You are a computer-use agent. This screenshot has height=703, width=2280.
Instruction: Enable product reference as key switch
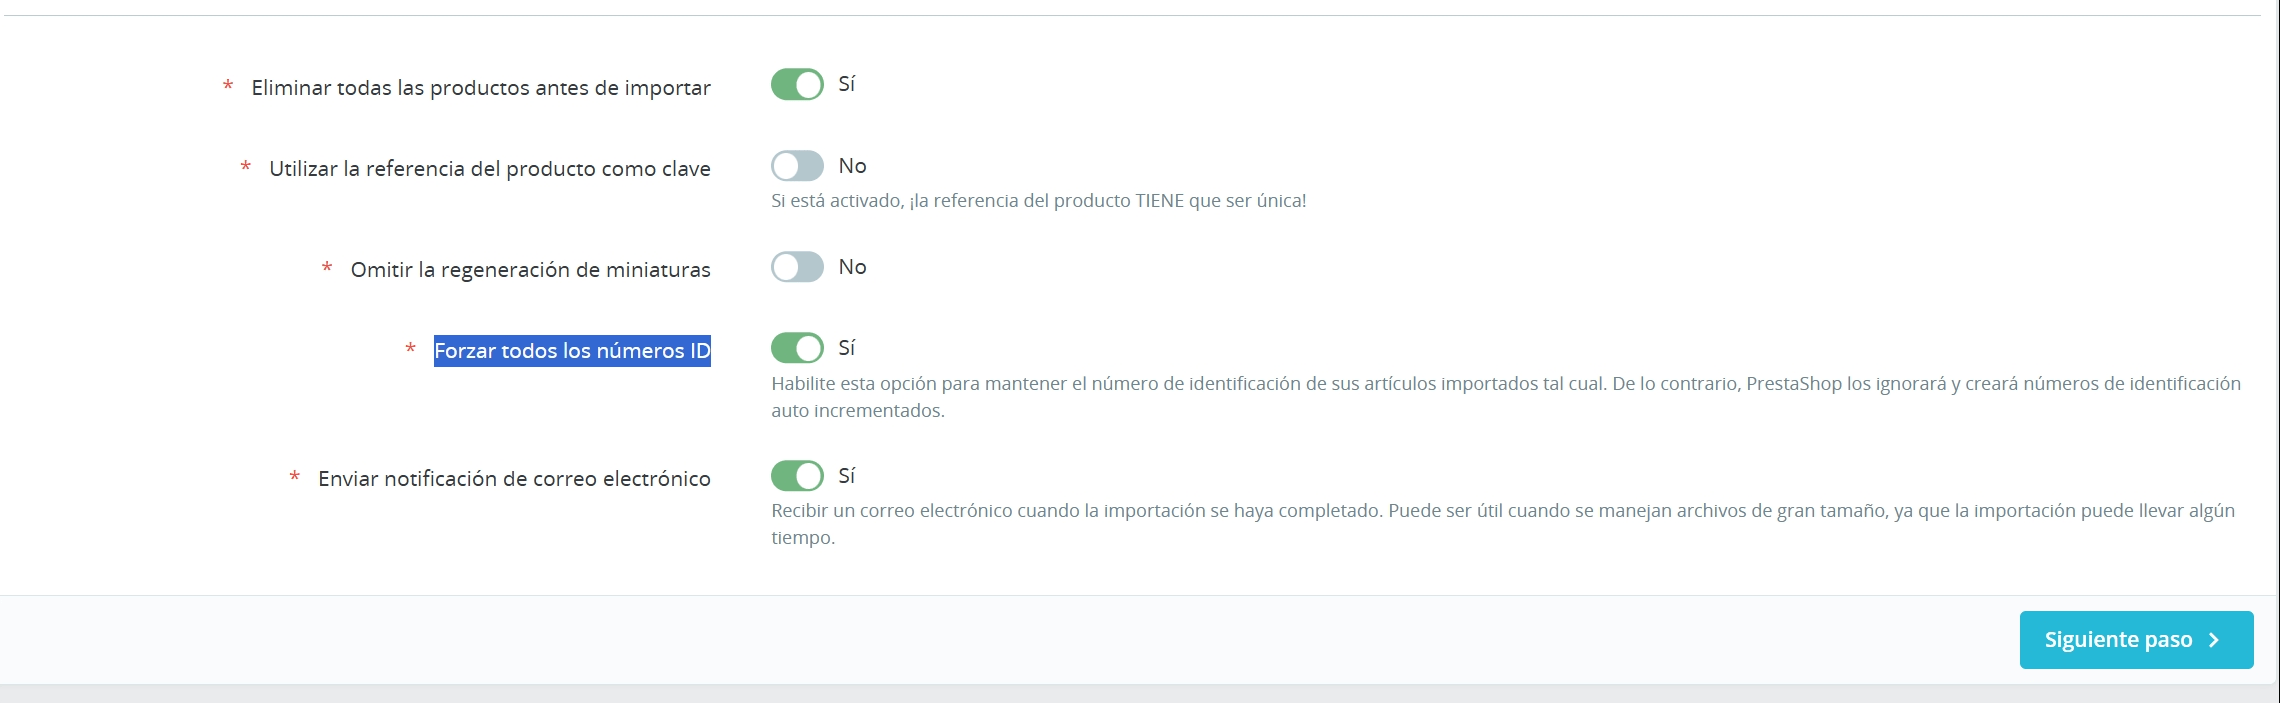797,166
